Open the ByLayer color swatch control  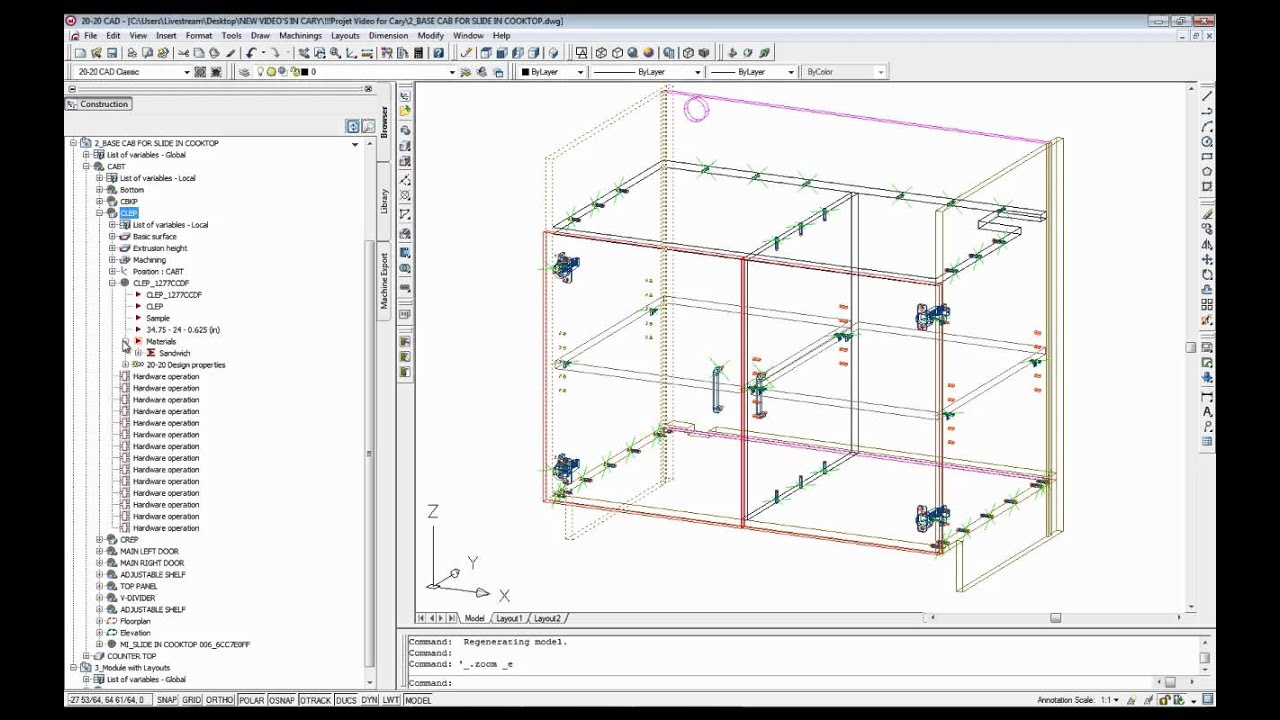[x=552, y=72]
